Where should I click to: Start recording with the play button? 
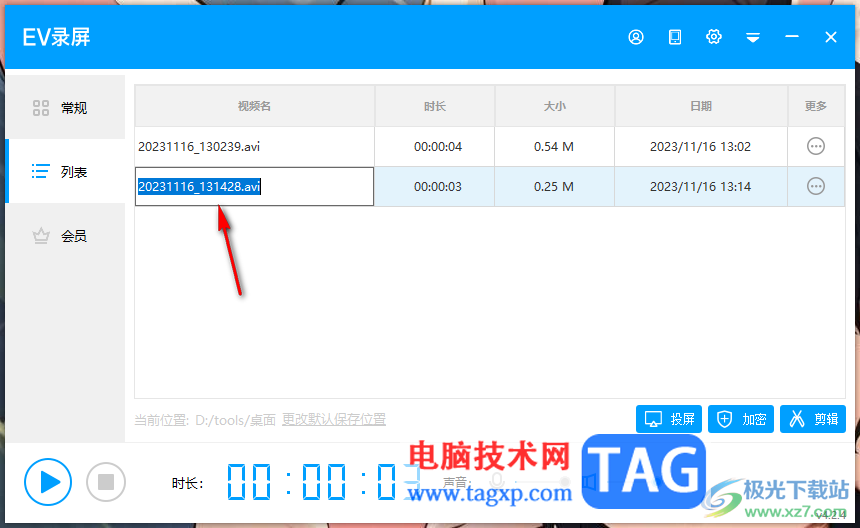[x=48, y=482]
